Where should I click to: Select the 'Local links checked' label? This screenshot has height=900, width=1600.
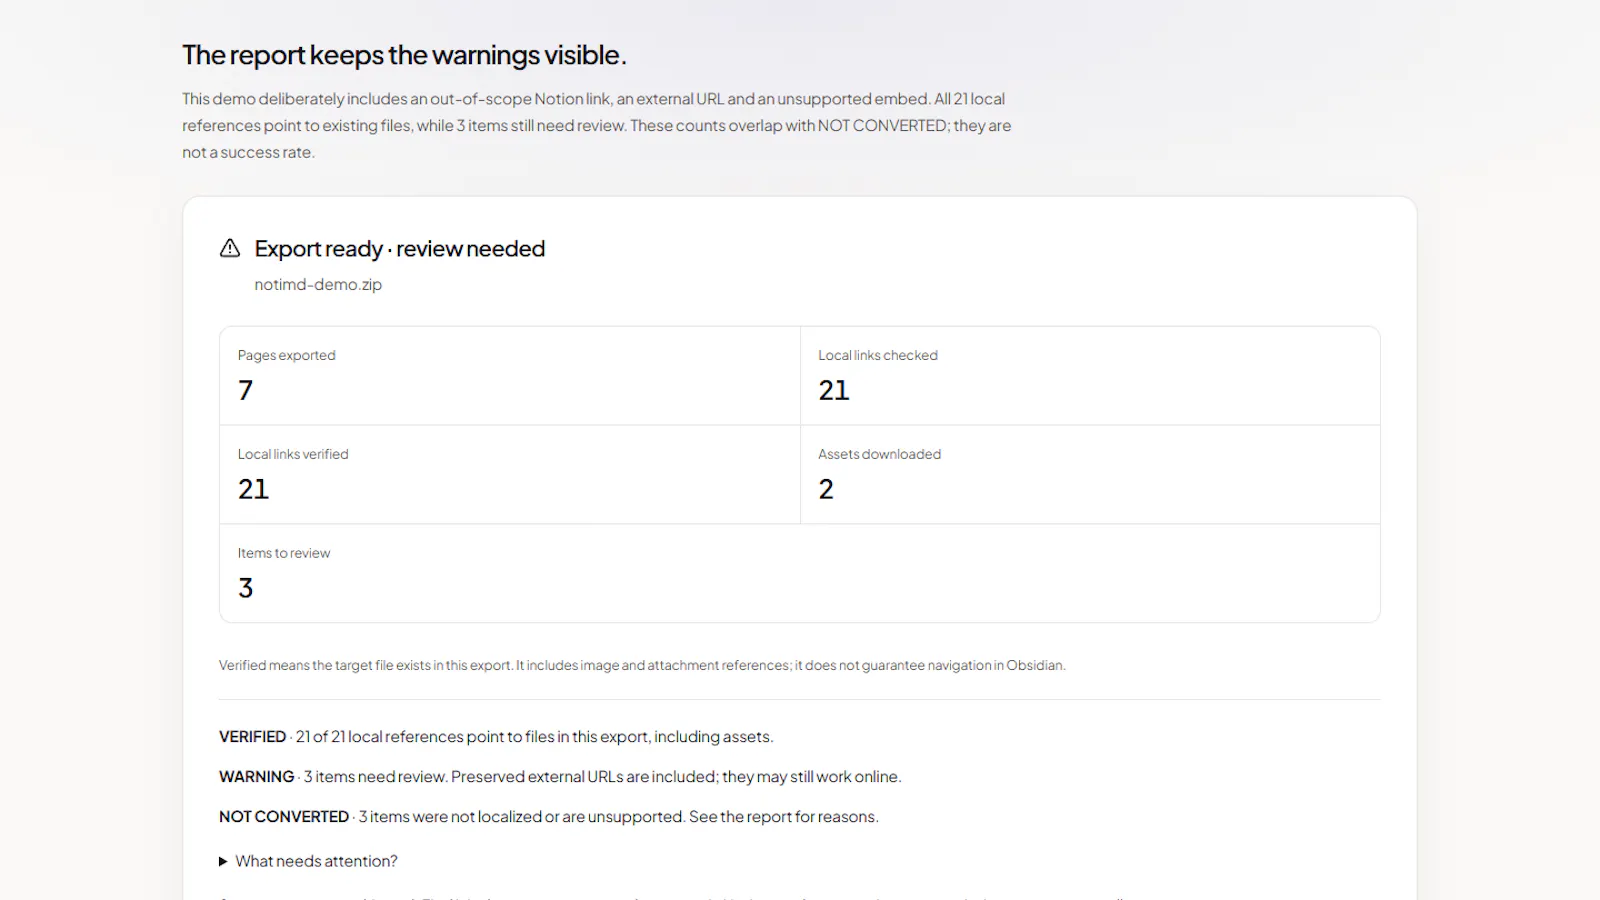click(878, 355)
